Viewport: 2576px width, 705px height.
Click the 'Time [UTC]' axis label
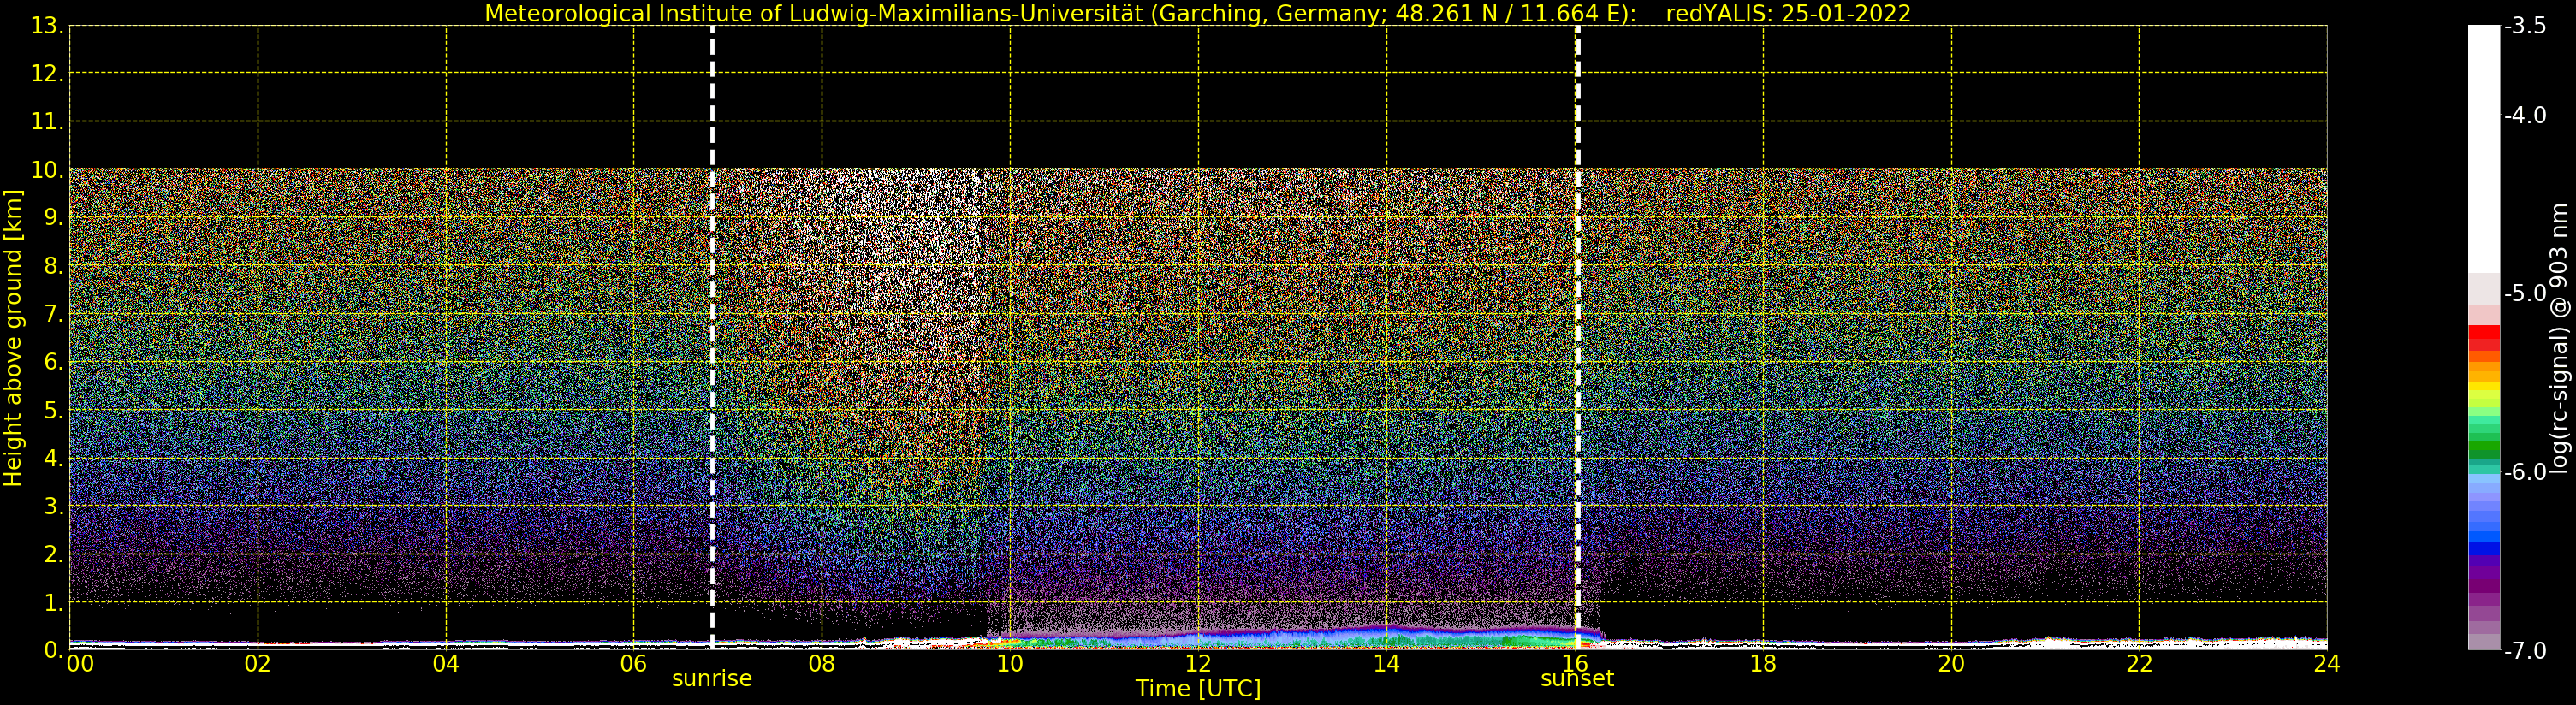pos(1198,688)
